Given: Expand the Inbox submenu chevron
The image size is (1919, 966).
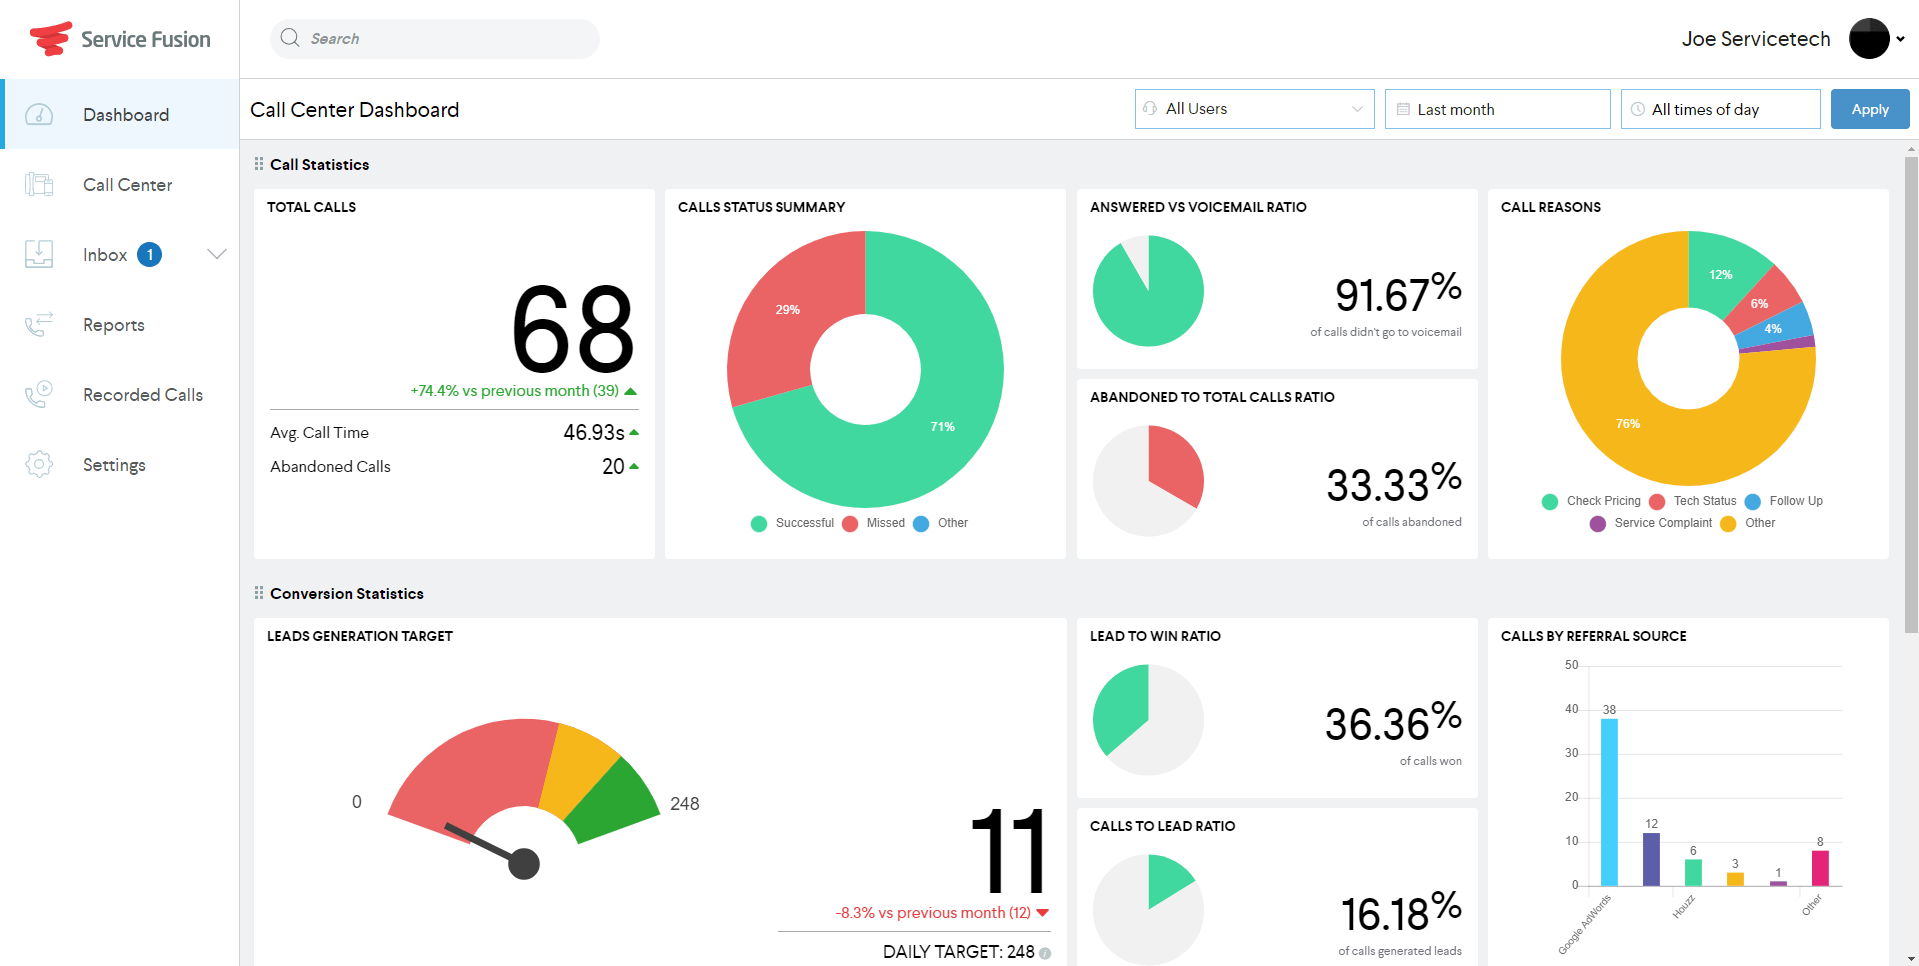Looking at the screenshot, I should [217, 254].
